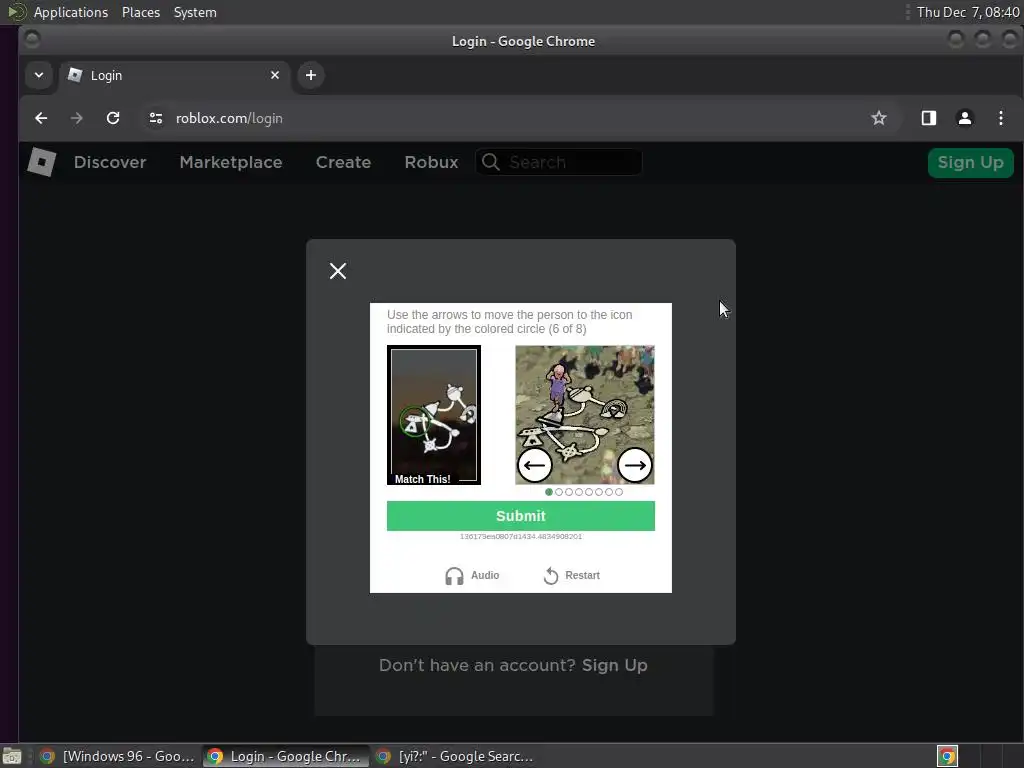Click the right arrow in the captcha image
The height and width of the screenshot is (768, 1024).
point(634,465)
